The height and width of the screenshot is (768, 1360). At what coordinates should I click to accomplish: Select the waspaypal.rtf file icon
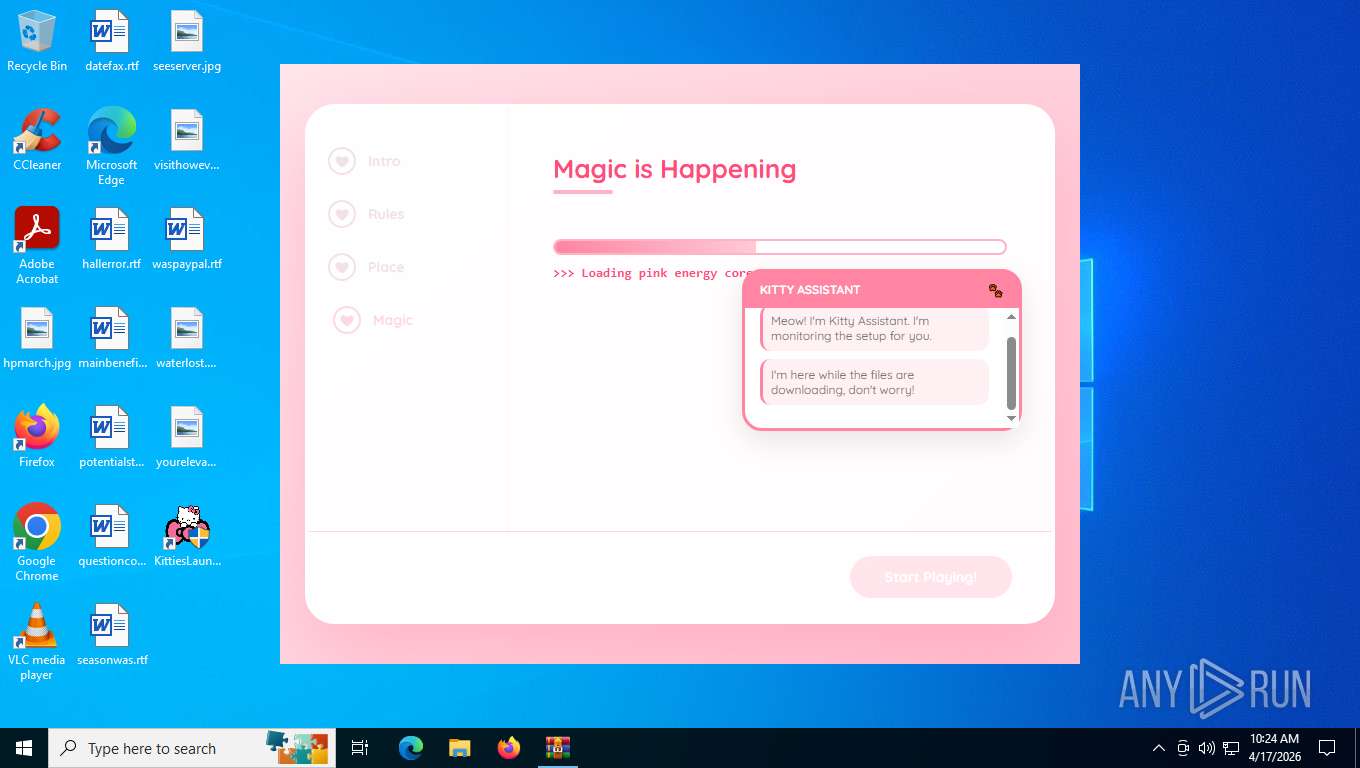point(187,239)
